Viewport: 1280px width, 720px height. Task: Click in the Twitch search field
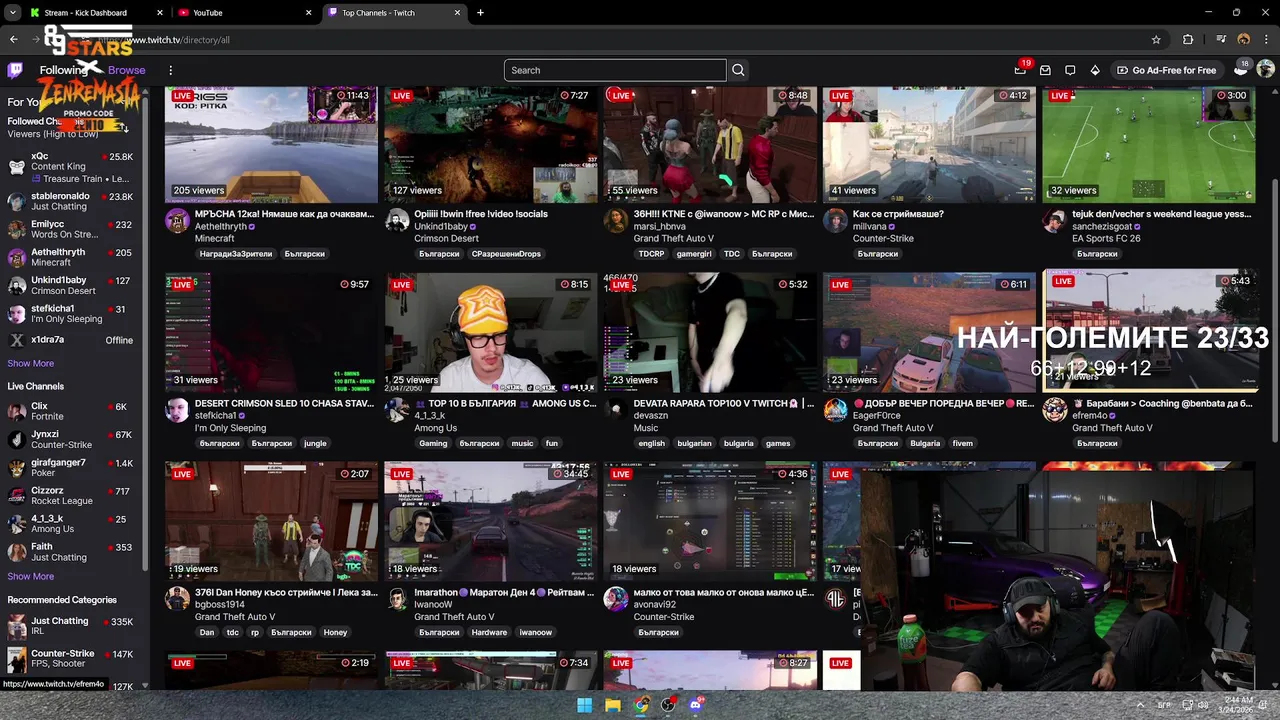coord(615,70)
